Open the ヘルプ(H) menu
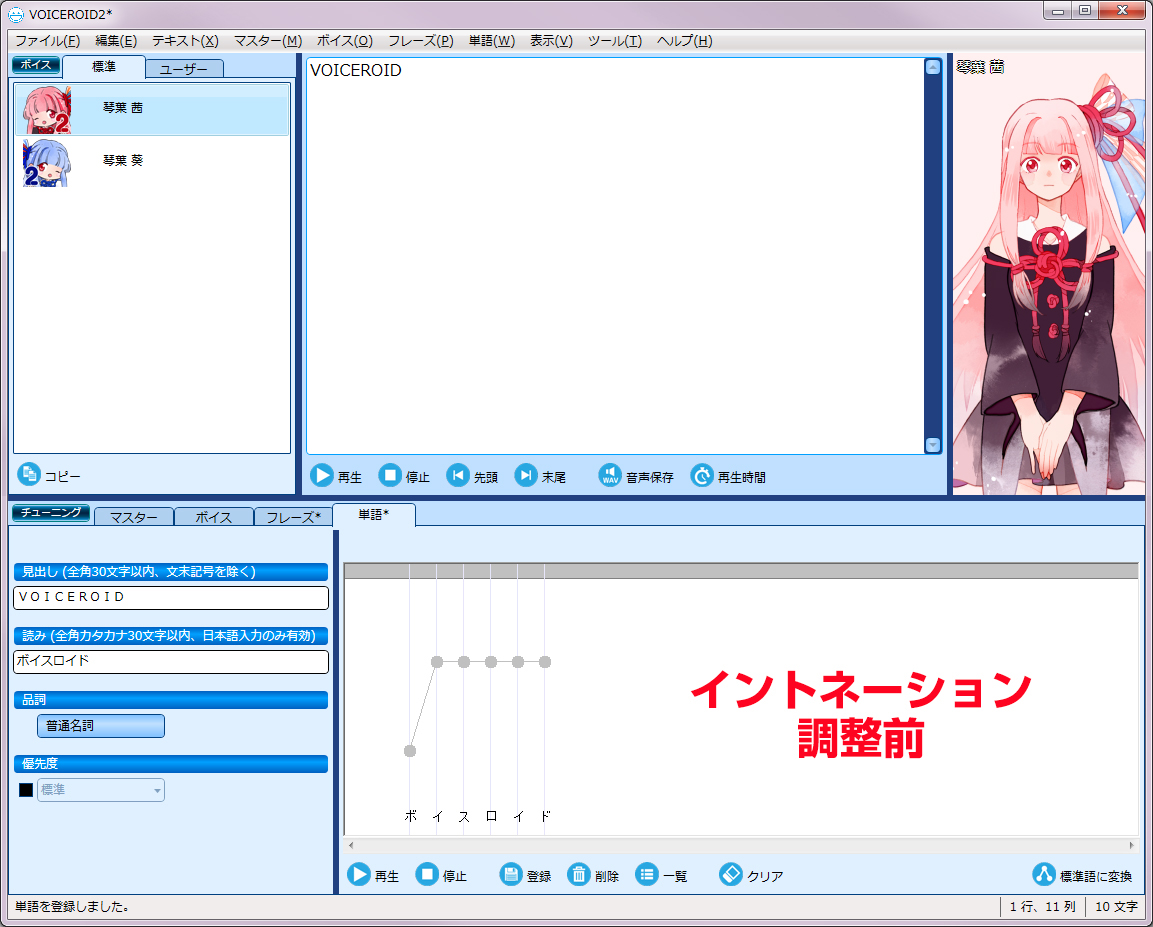Screen dimensions: 1153x927 click(x=685, y=40)
